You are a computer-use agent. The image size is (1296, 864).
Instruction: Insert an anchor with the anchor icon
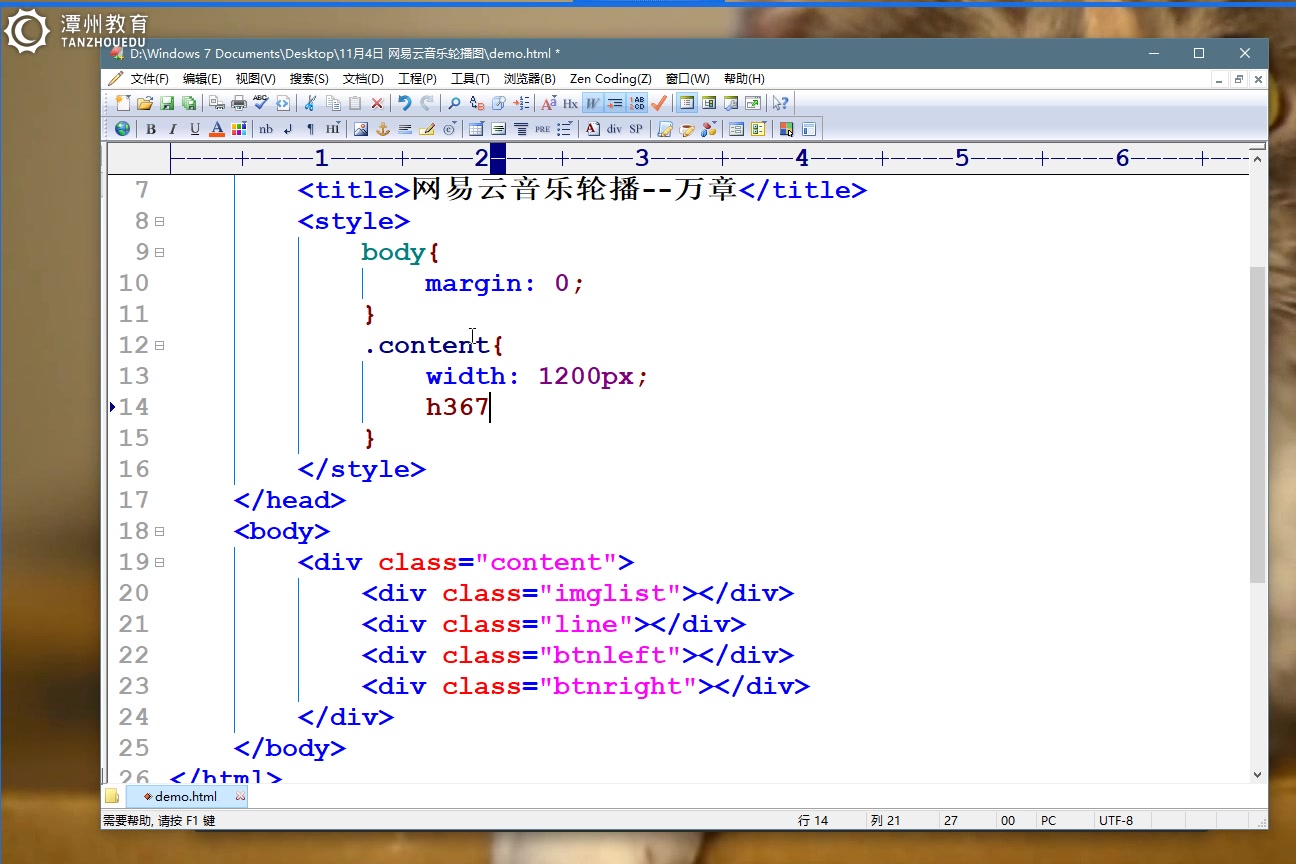tap(383, 129)
